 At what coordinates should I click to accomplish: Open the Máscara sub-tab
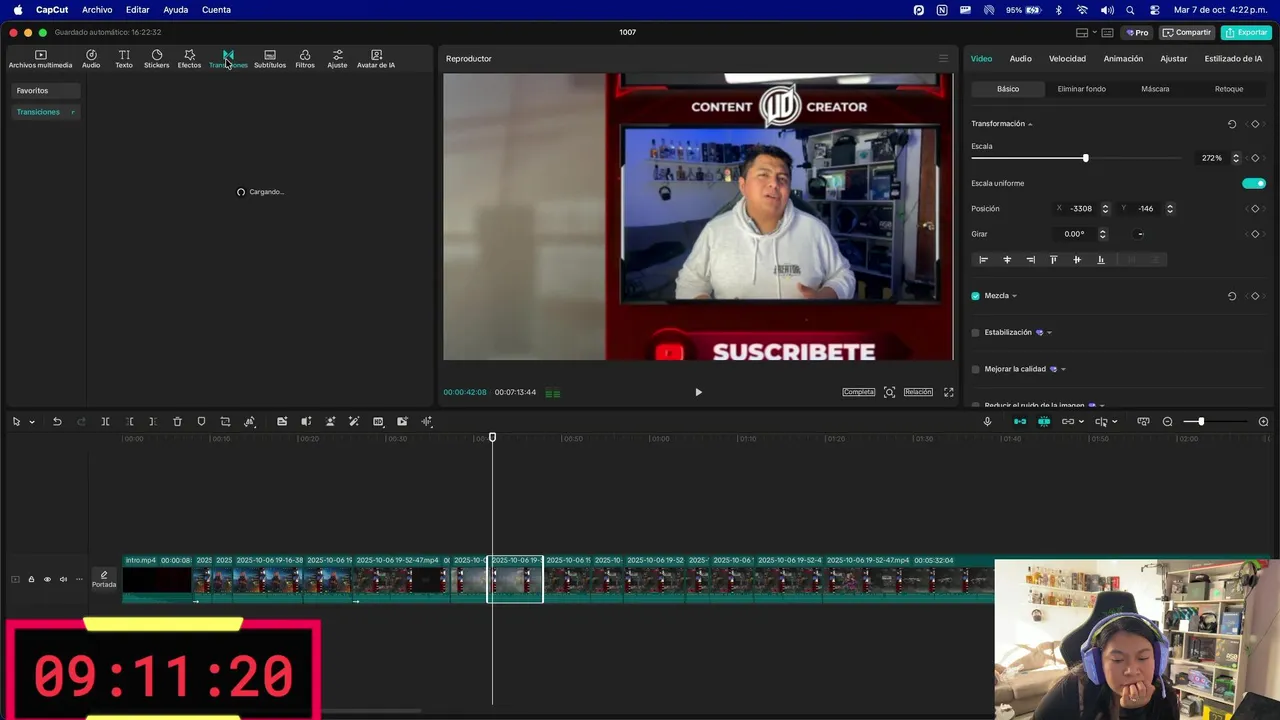coord(1155,89)
